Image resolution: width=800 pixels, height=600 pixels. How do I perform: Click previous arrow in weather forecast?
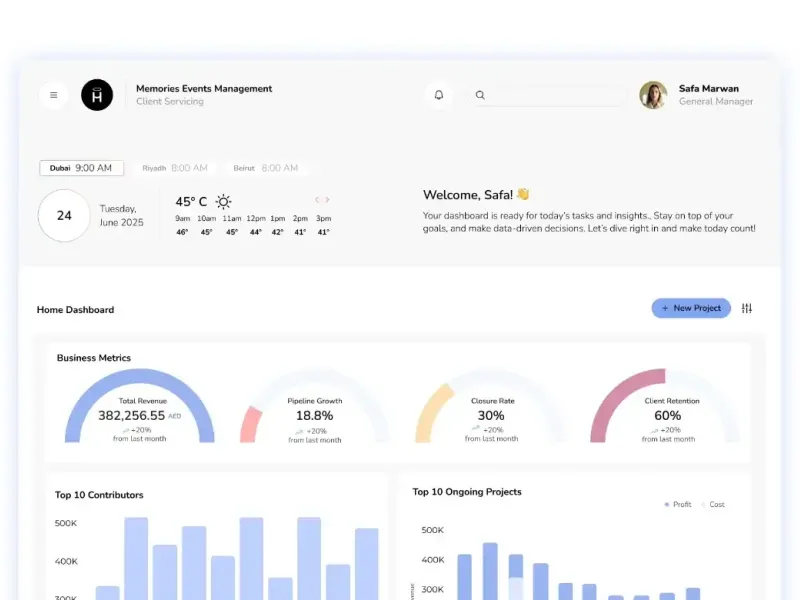317,199
